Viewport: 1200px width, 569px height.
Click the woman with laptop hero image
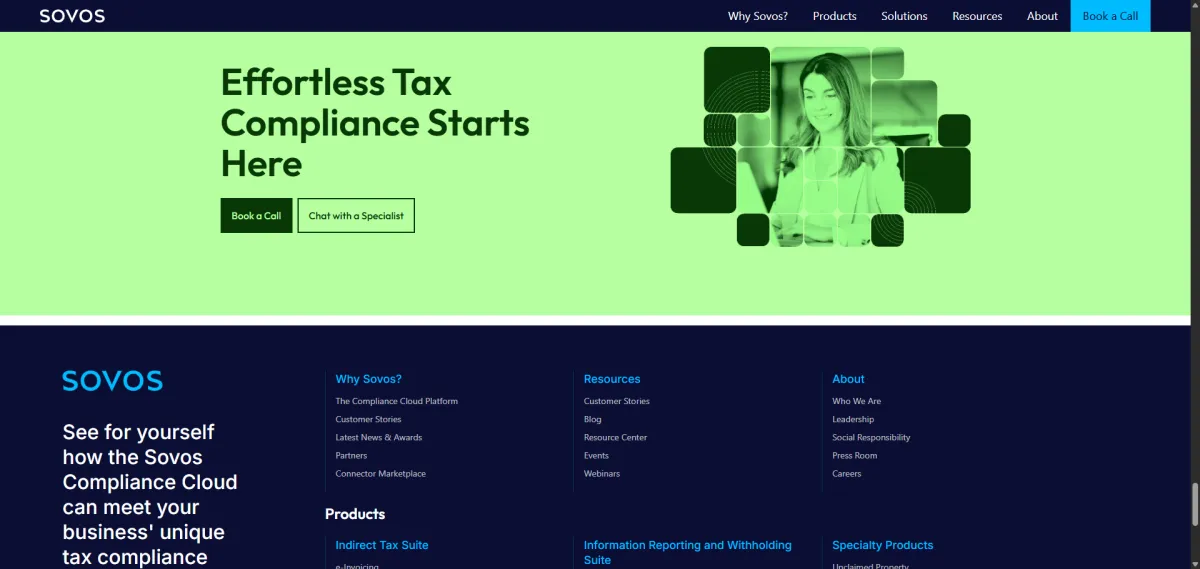click(x=820, y=146)
